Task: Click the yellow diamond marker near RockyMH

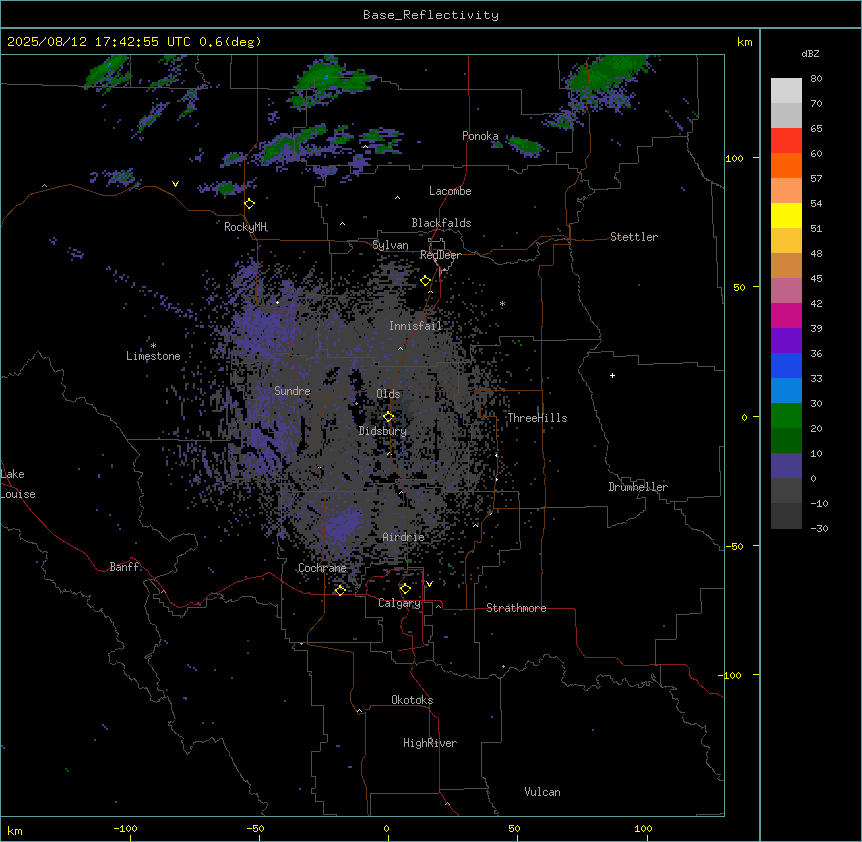Action: (x=250, y=204)
